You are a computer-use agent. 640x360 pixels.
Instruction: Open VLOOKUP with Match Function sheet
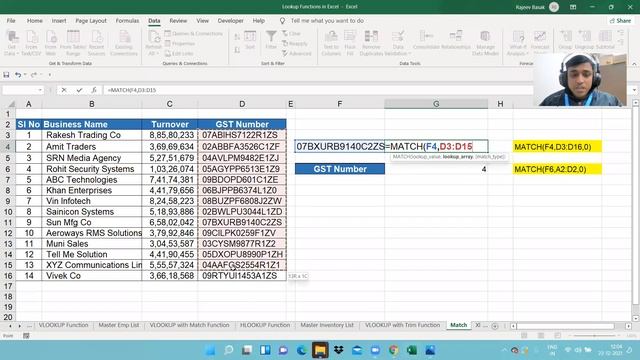[x=189, y=325]
